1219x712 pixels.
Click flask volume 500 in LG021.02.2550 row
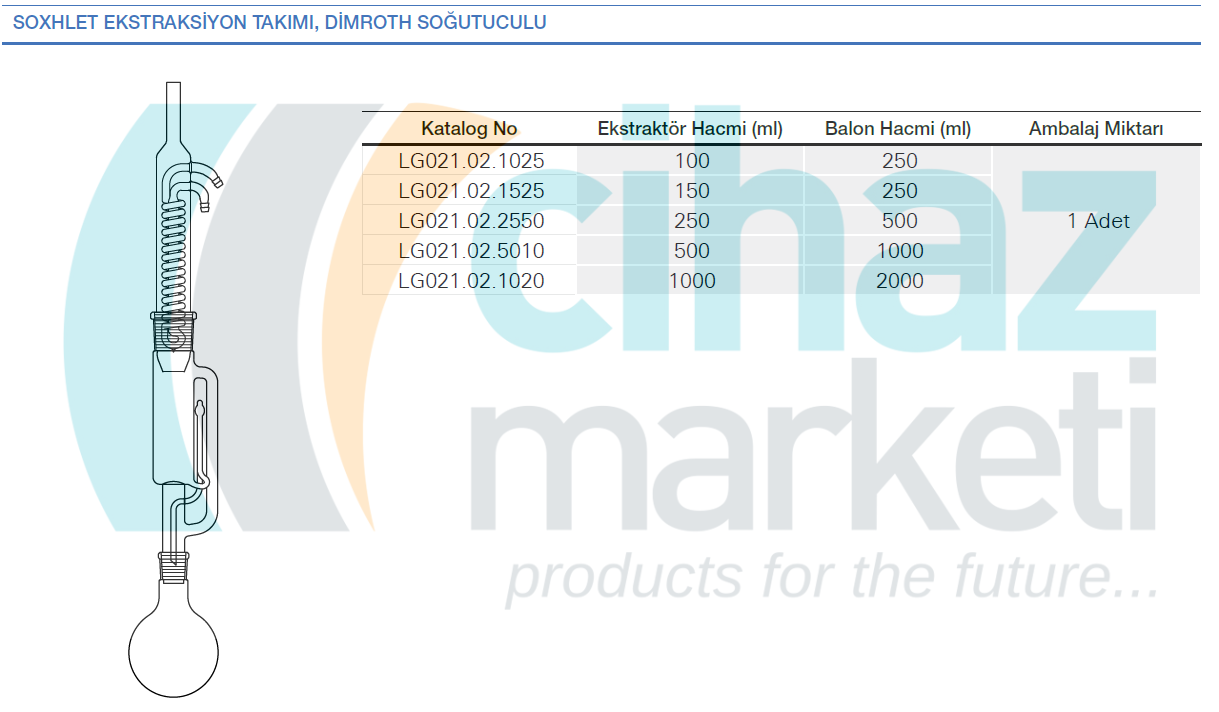click(900, 221)
